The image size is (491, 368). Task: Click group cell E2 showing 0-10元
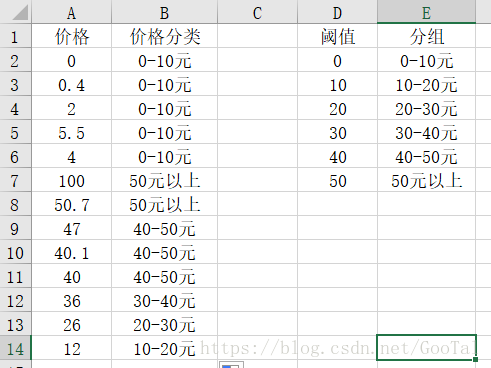[x=426, y=60]
